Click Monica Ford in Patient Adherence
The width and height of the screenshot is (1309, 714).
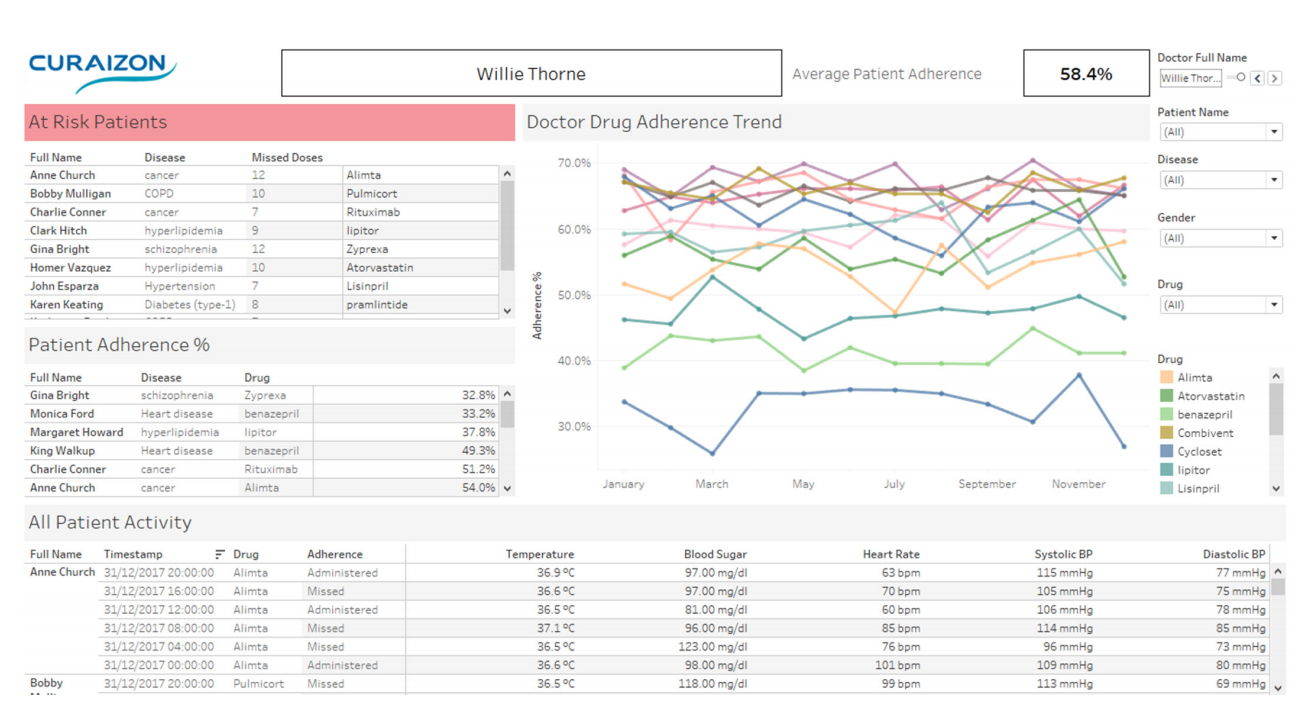click(62, 414)
